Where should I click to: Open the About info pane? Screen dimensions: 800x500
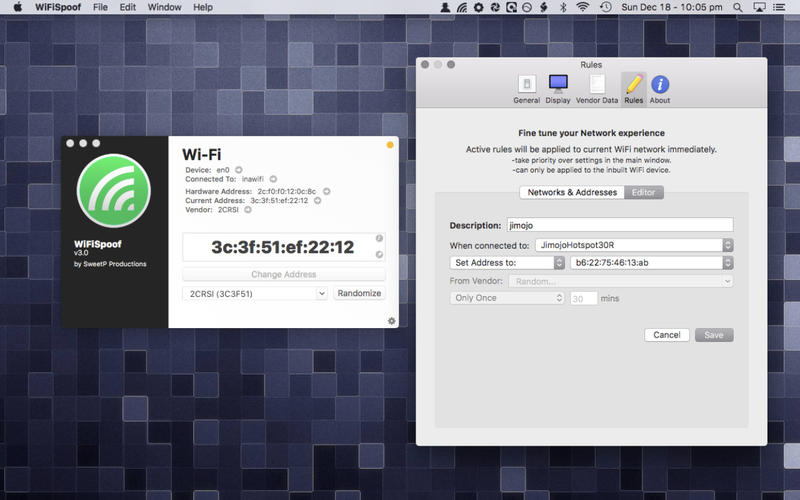(x=660, y=90)
